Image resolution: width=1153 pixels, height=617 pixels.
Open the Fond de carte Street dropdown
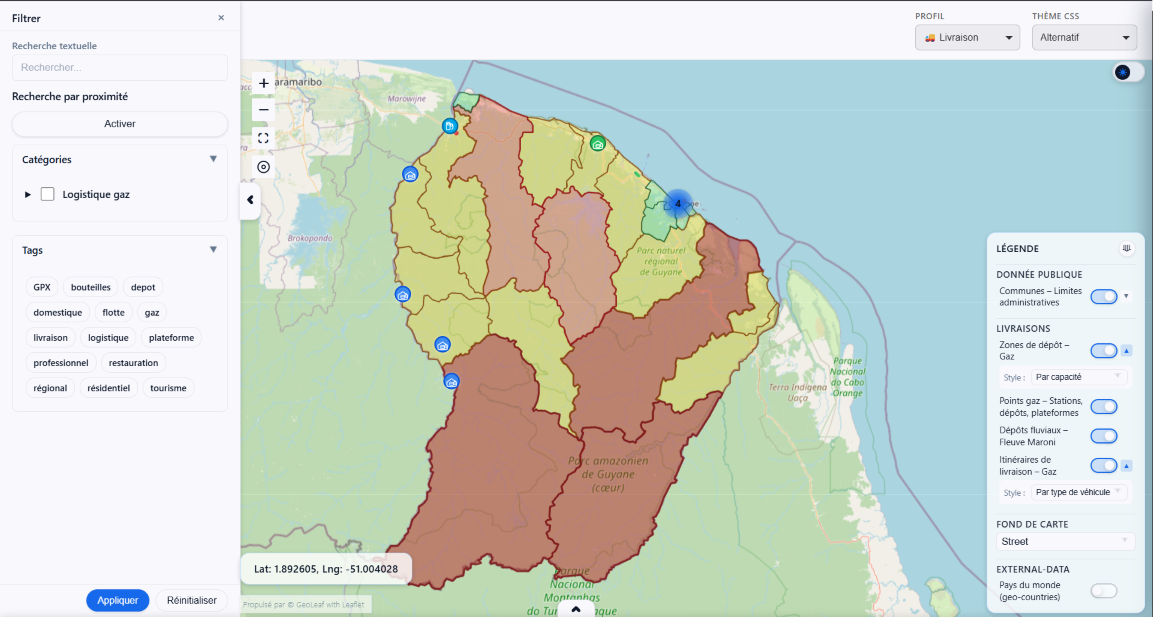point(1065,542)
